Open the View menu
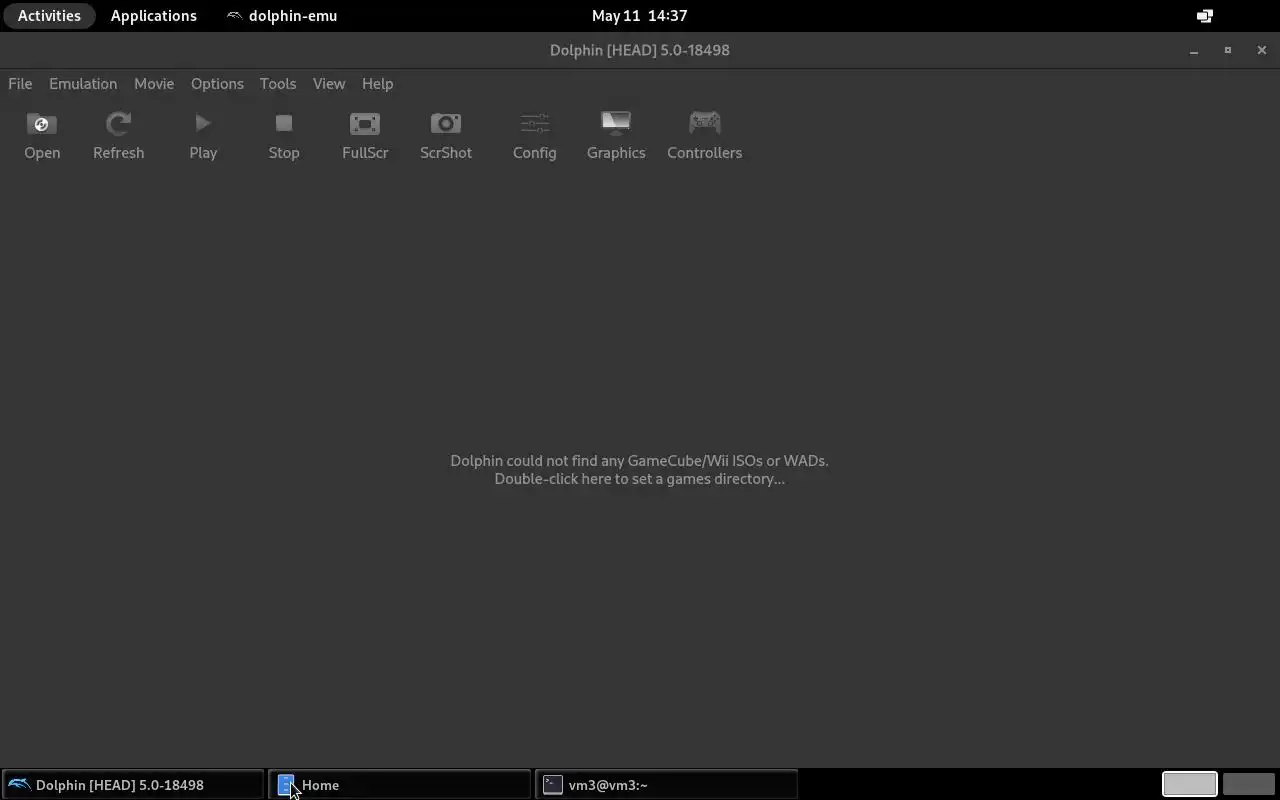 pos(329,84)
